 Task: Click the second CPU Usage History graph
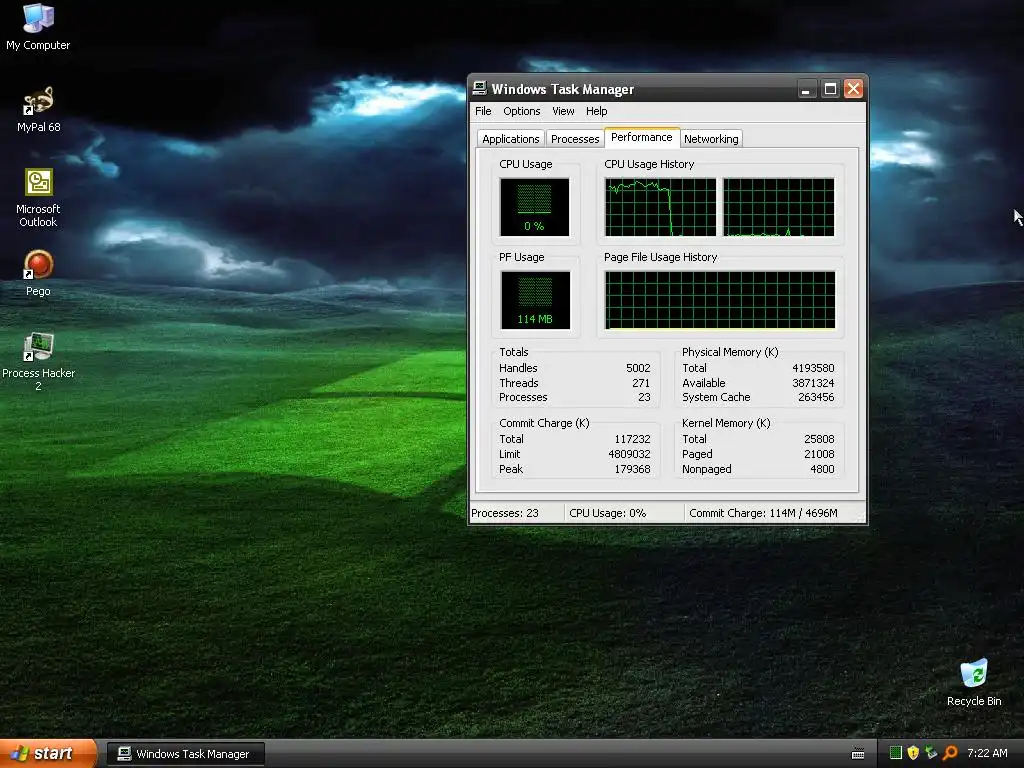[778, 207]
